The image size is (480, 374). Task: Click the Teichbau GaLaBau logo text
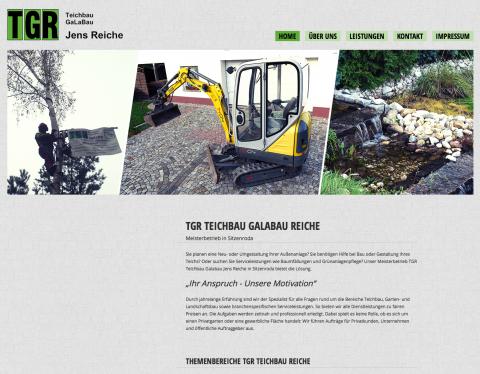(79, 19)
